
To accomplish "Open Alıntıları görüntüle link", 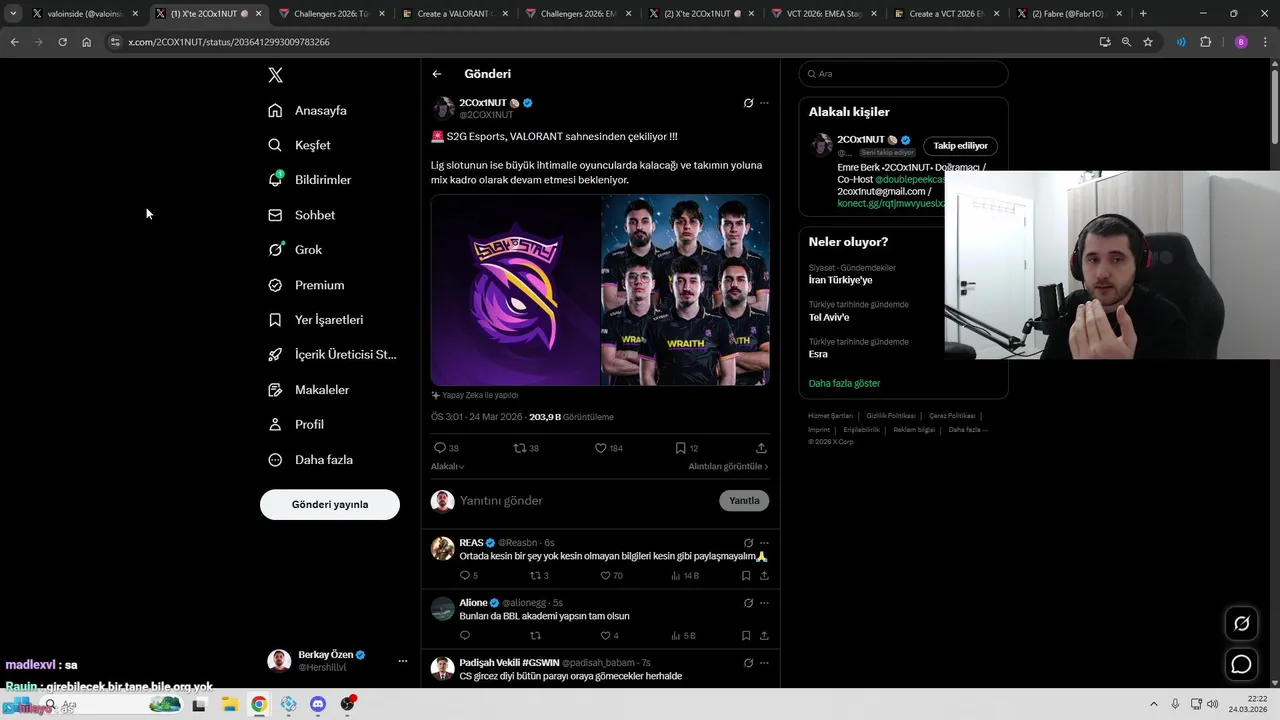I will 728,467.
